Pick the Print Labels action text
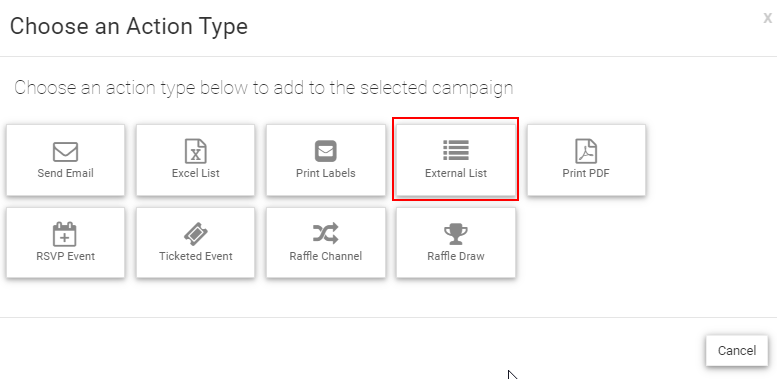The image size is (777, 379). point(326,173)
